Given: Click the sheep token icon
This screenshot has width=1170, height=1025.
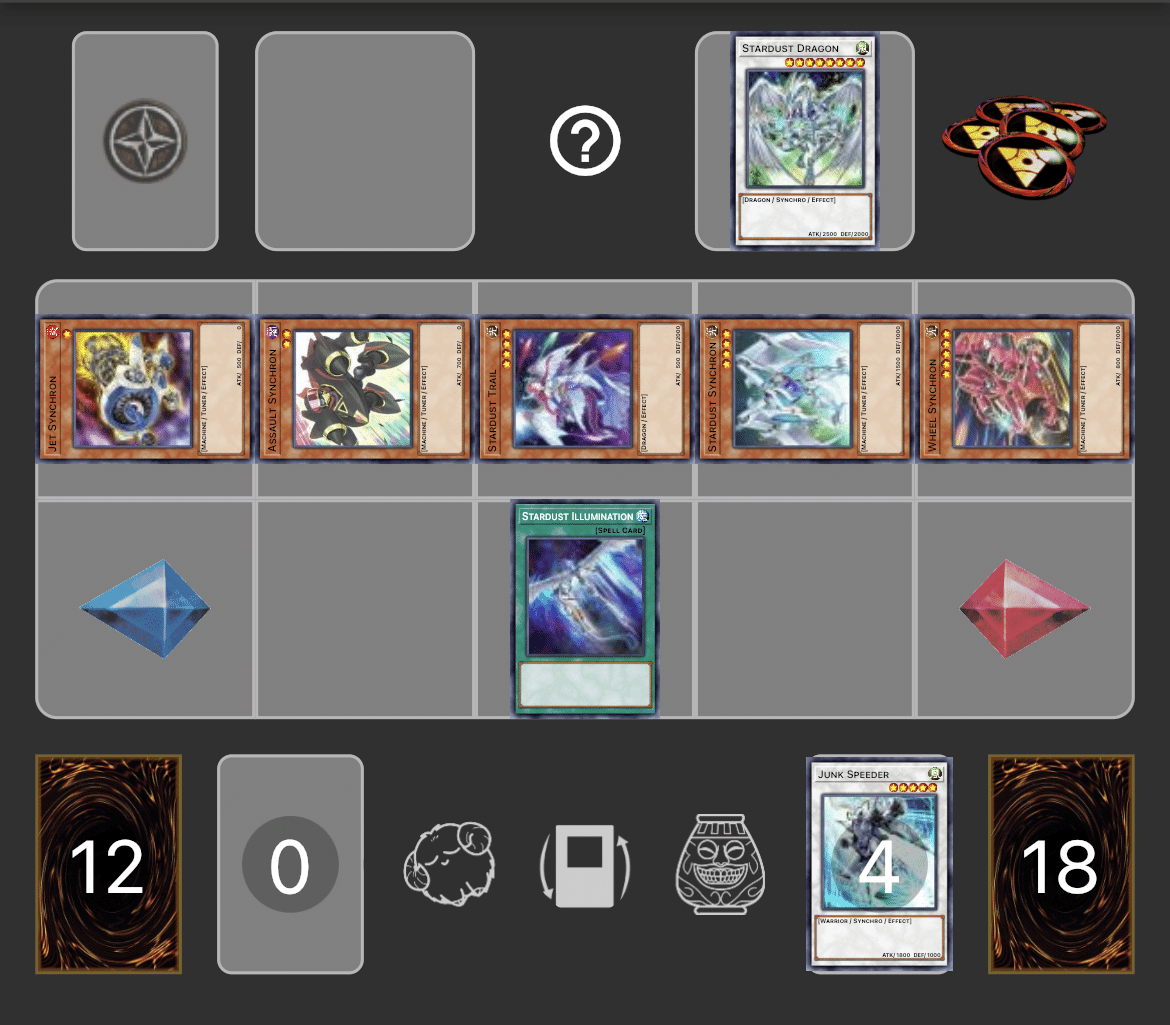Looking at the screenshot, I should (449, 864).
